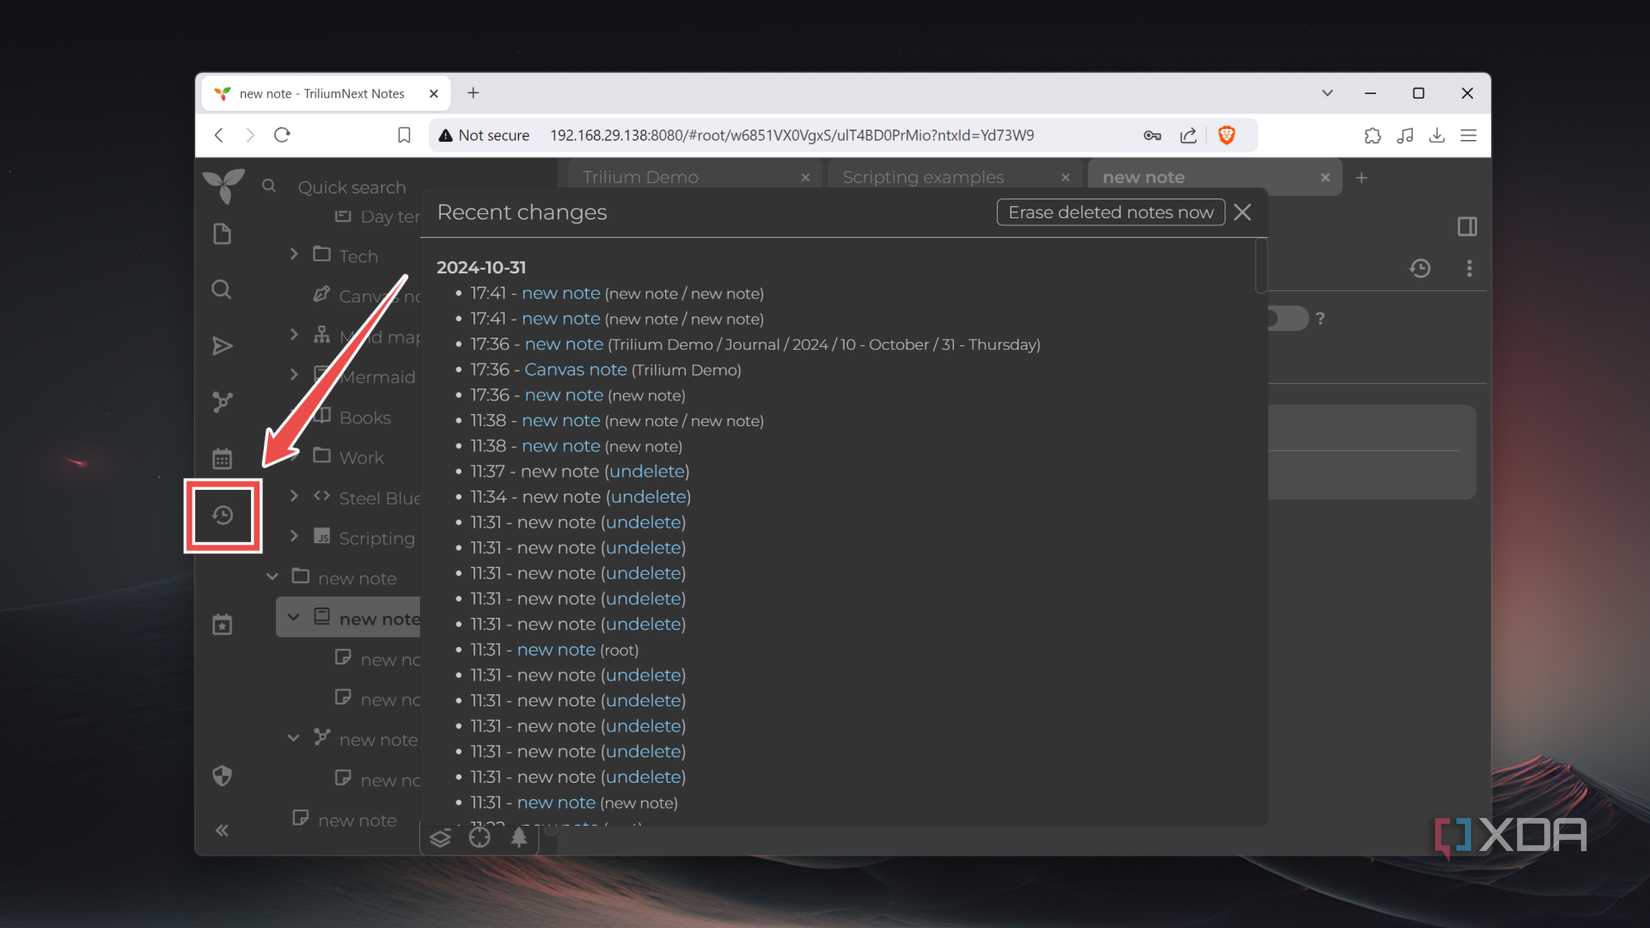
Task: Collapse the sidebar with the double-chevron
Action: pyautogui.click(x=222, y=830)
